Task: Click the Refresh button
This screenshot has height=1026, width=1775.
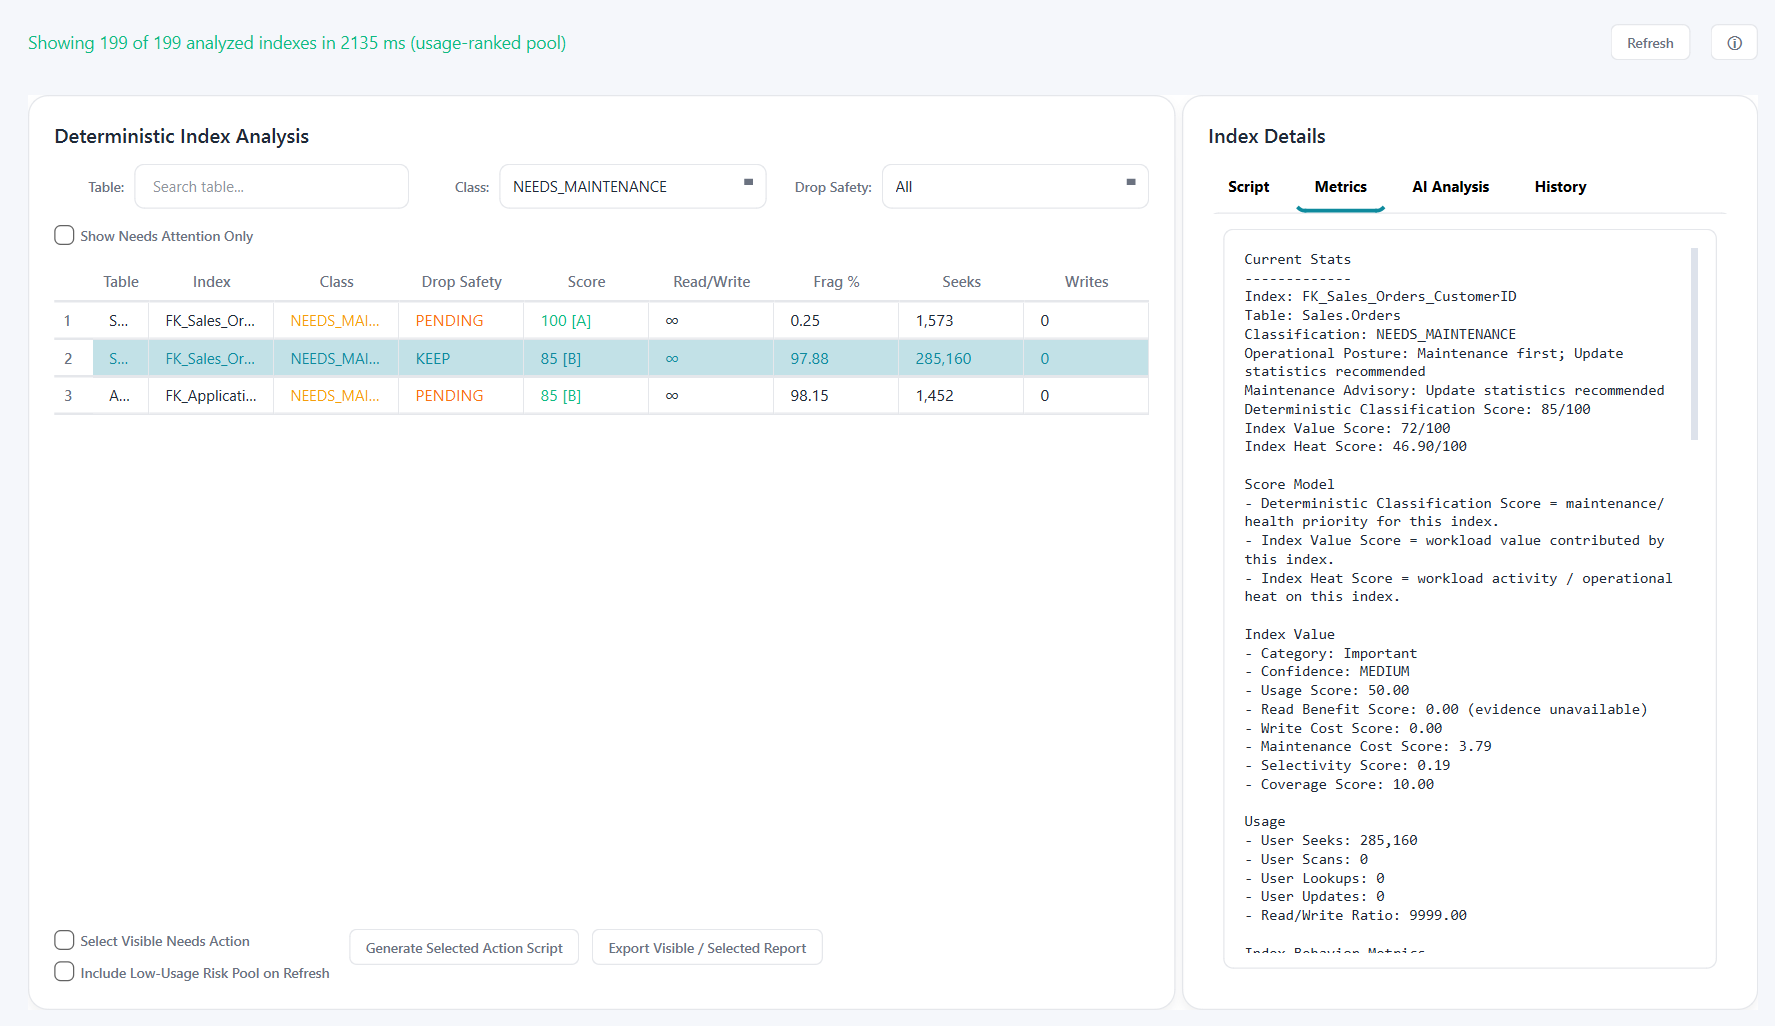Action: click(1650, 43)
